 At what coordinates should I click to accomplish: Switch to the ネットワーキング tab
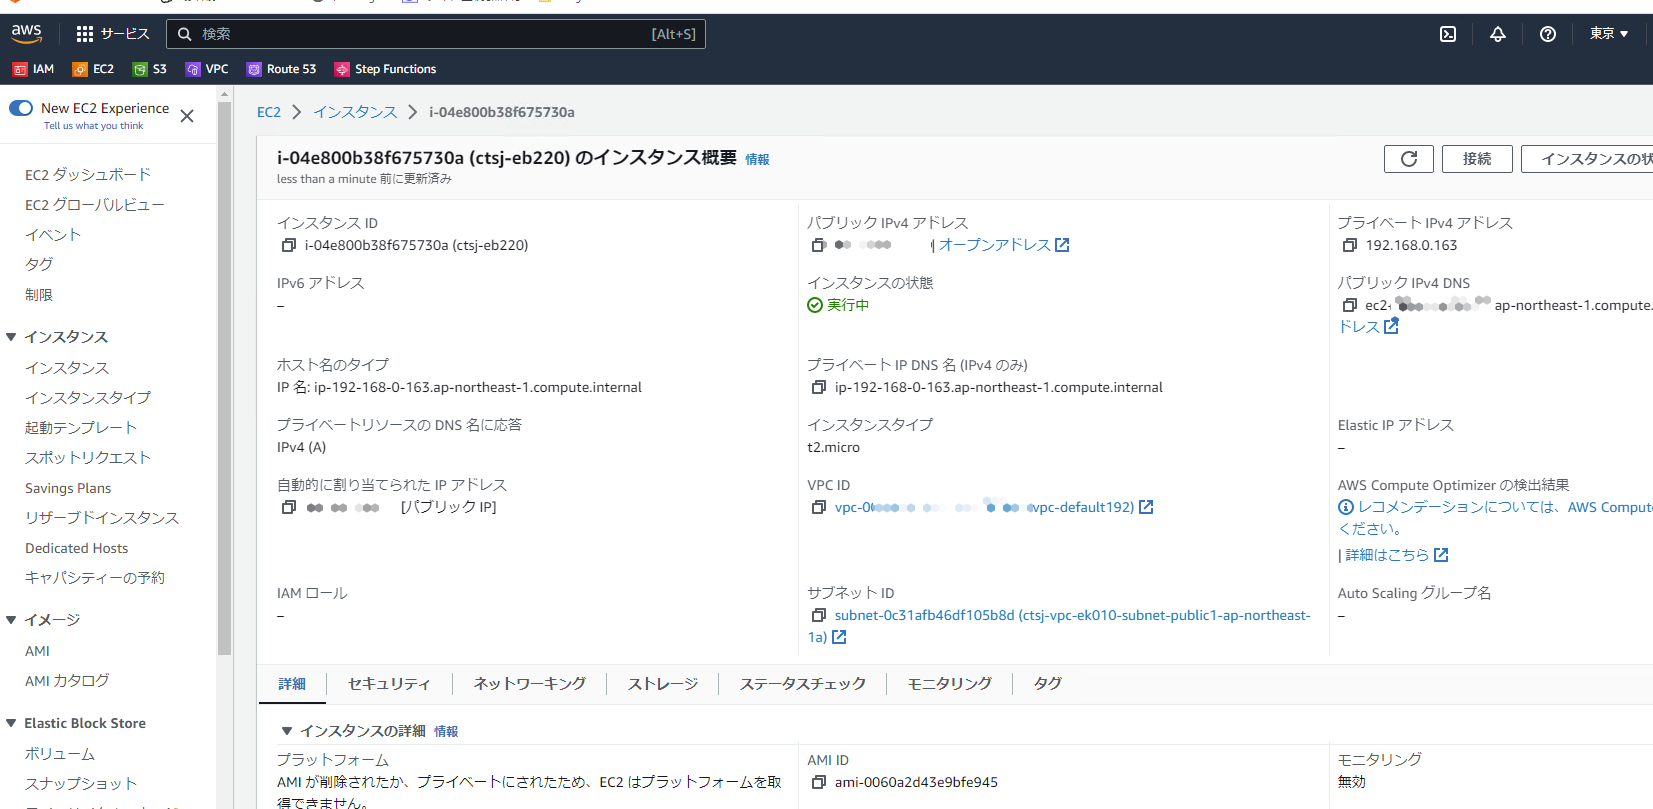pyautogui.click(x=530, y=684)
